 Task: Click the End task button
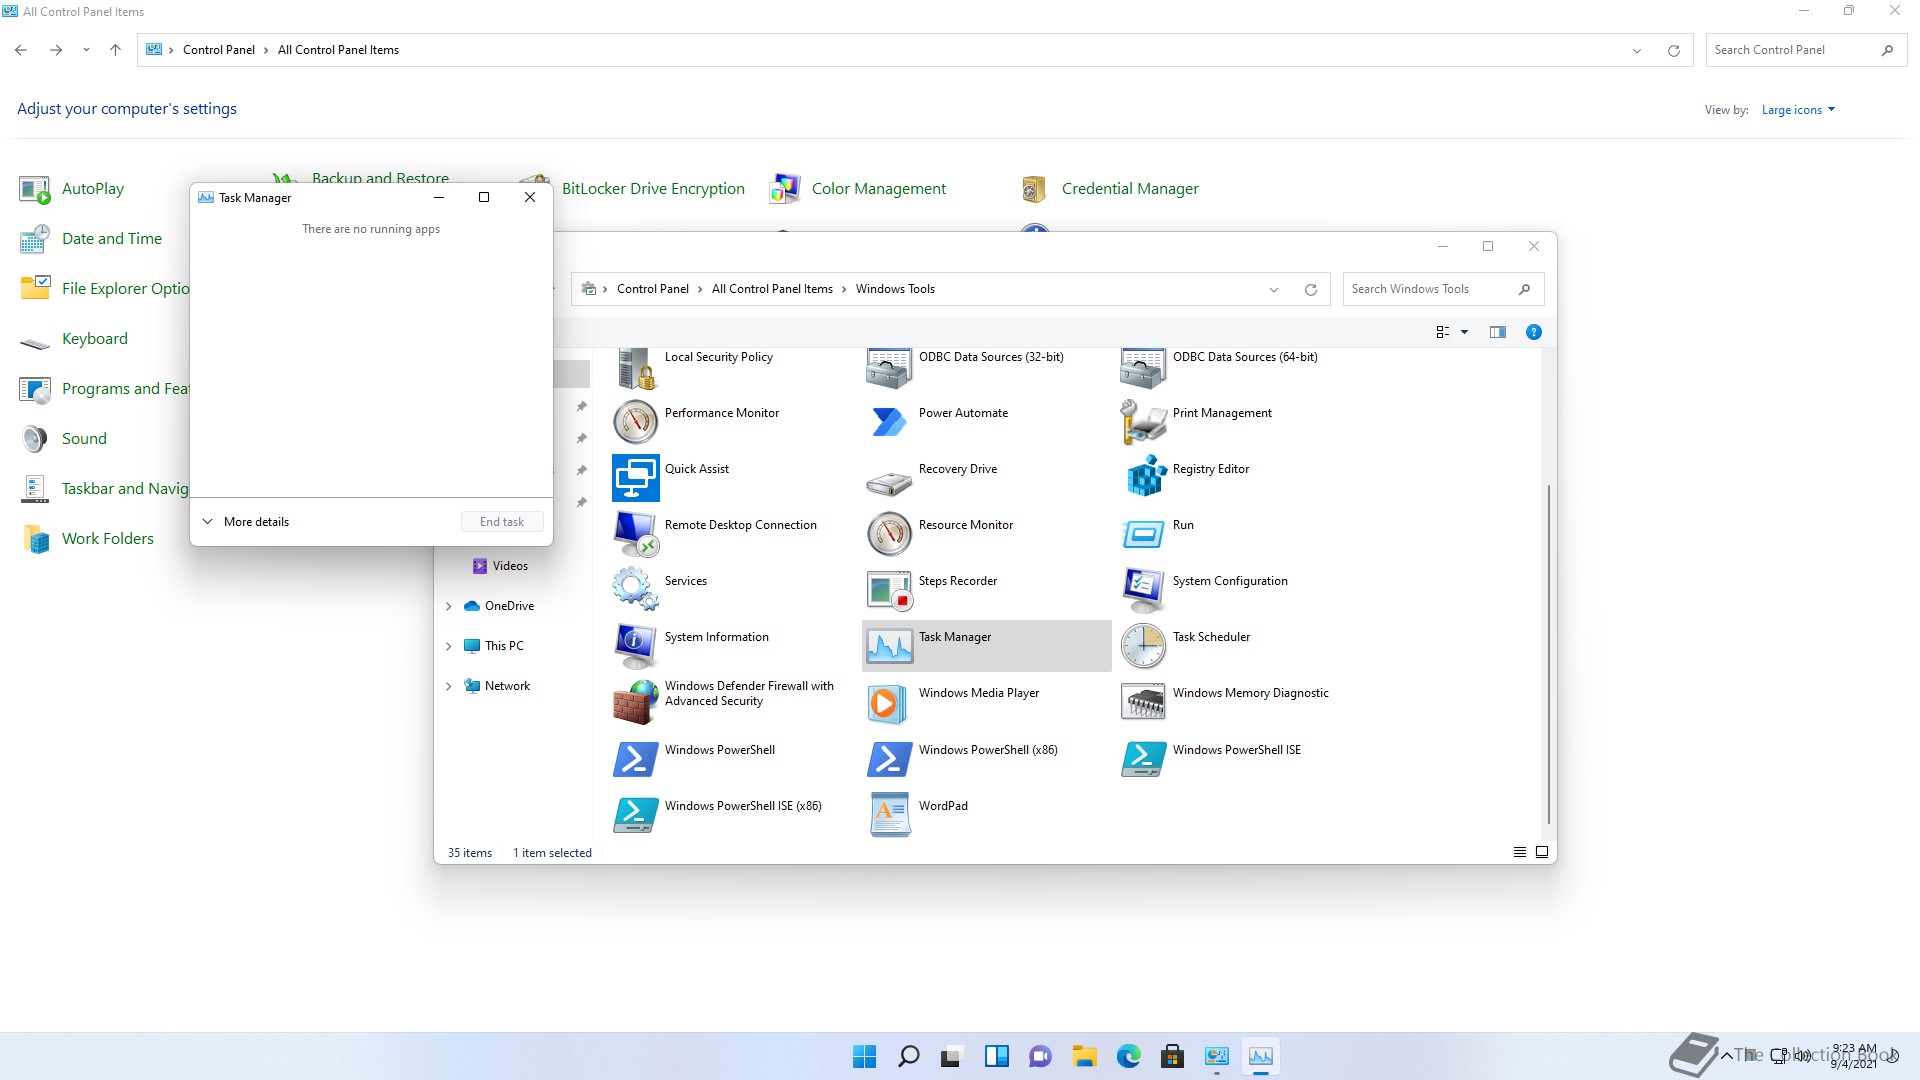point(502,522)
